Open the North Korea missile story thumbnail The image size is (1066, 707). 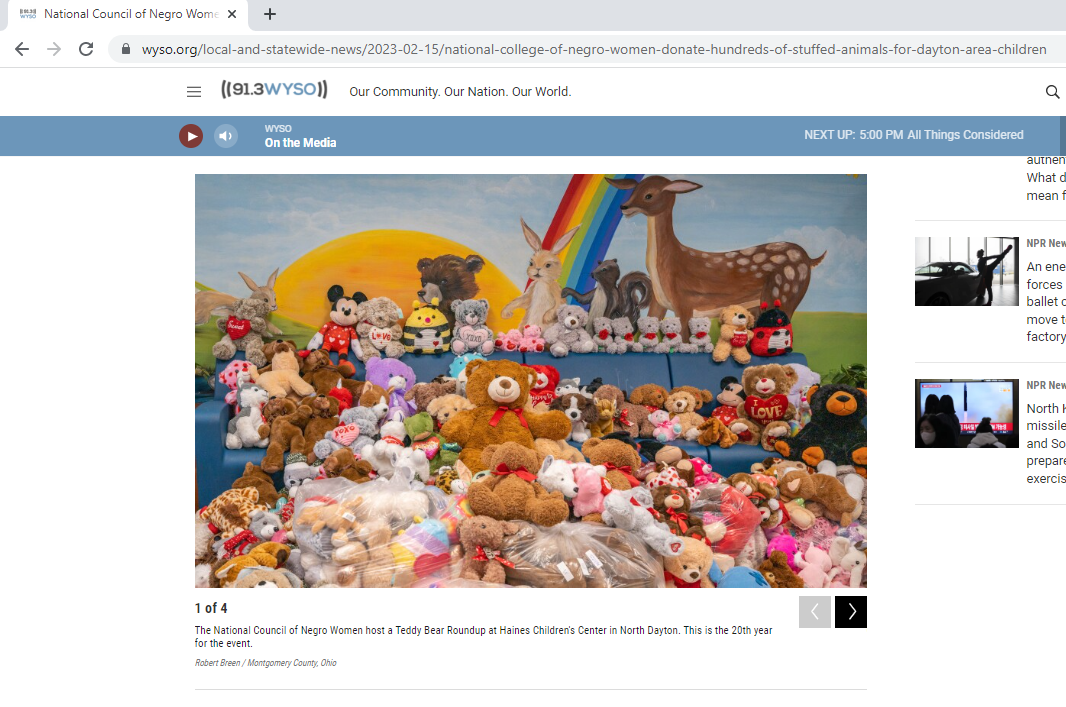(966, 413)
